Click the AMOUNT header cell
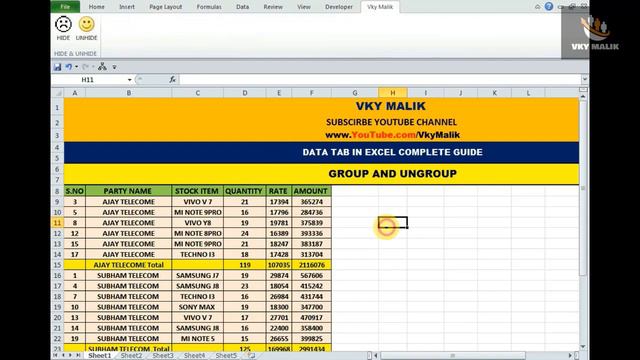This screenshot has height=360, width=640. [311, 191]
